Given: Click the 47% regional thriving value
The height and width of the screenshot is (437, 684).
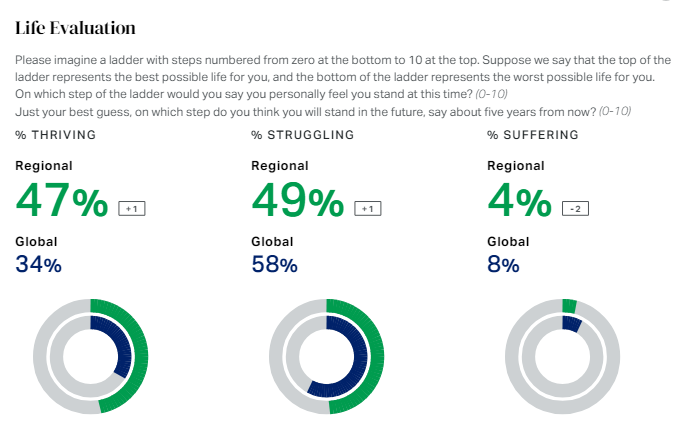Looking at the screenshot, I should click(62, 201).
